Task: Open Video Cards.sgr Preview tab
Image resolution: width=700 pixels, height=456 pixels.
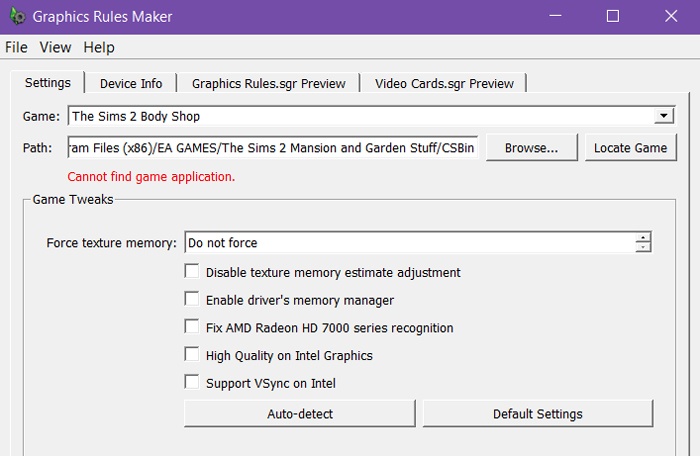Action: point(444,84)
